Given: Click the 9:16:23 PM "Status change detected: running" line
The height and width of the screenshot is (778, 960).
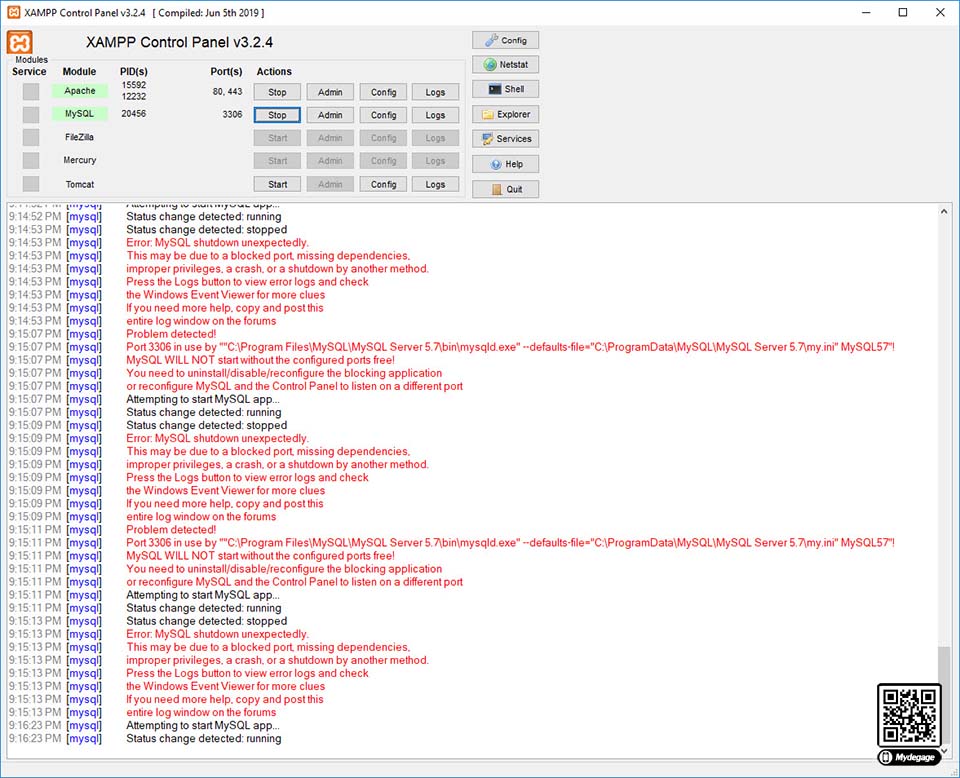Looking at the screenshot, I should (203, 739).
